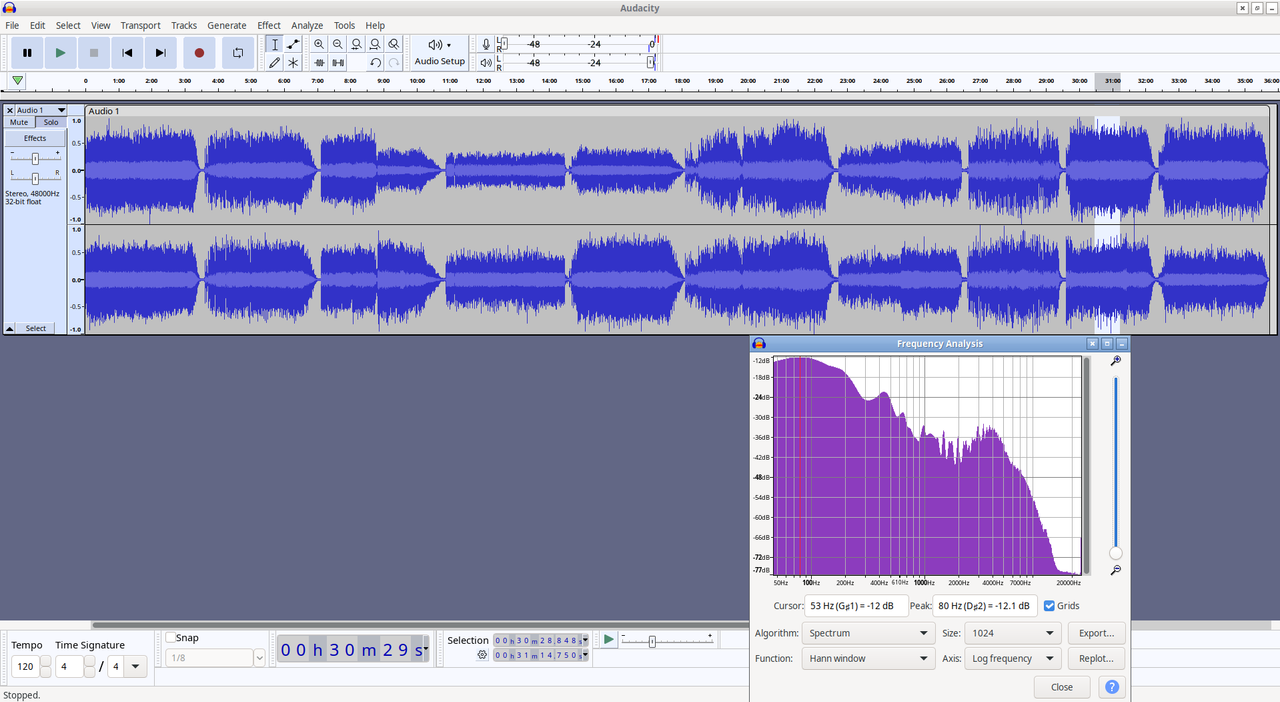Image resolution: width=1280 pixels, height=702 pixels.
Task: Click the Zoom In magnifier icon
Action: tap(319, 44)
